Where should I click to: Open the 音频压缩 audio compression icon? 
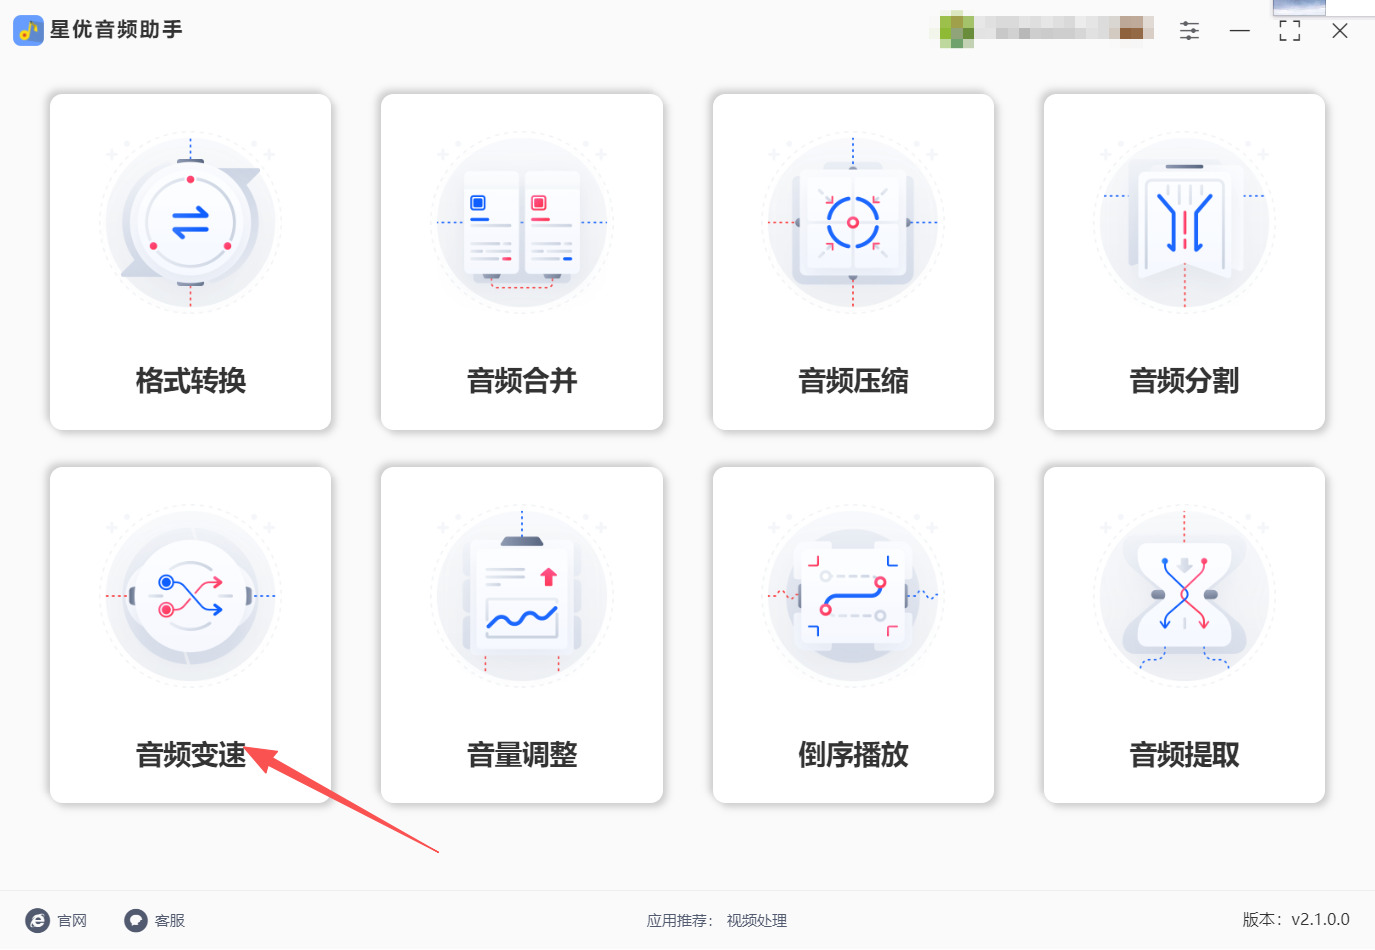click(x=853, y=222)
